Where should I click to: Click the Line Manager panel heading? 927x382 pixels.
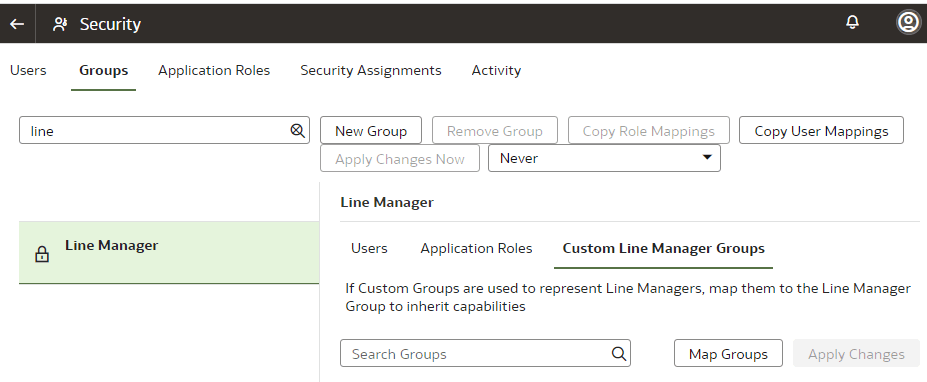point(387,202)
